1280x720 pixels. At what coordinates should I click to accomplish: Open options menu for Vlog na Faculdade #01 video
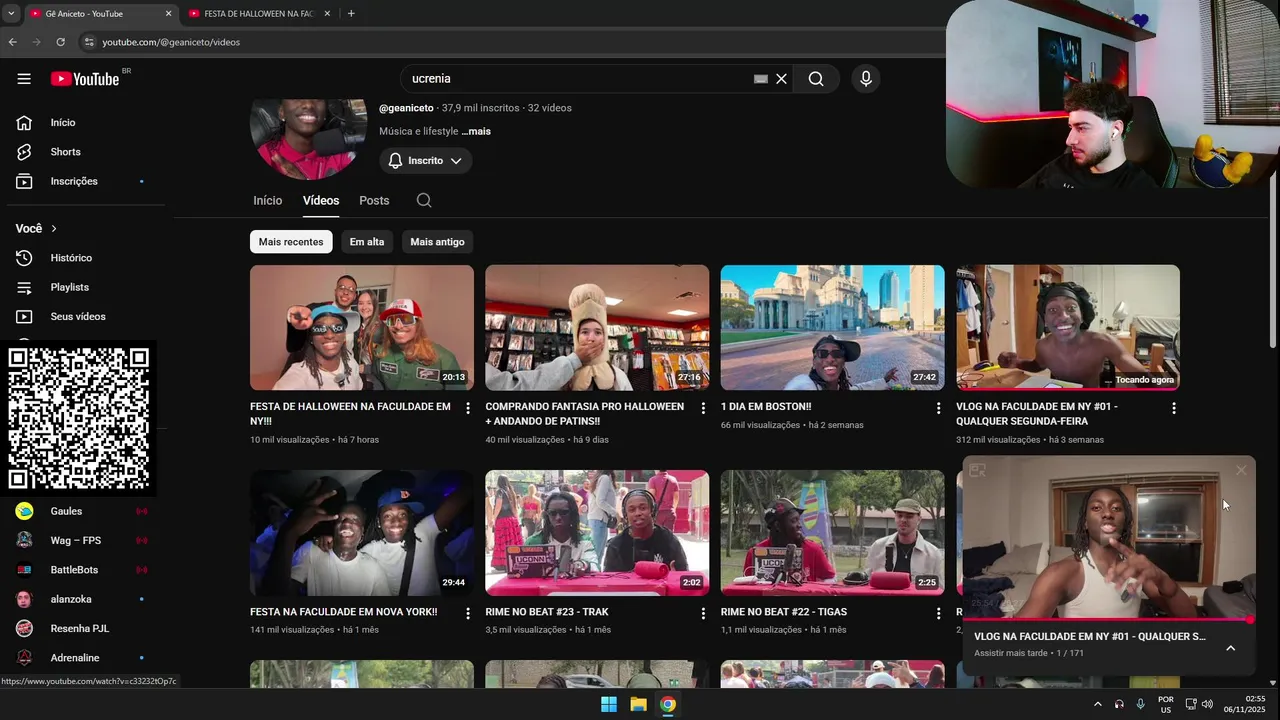point(1174,408)
